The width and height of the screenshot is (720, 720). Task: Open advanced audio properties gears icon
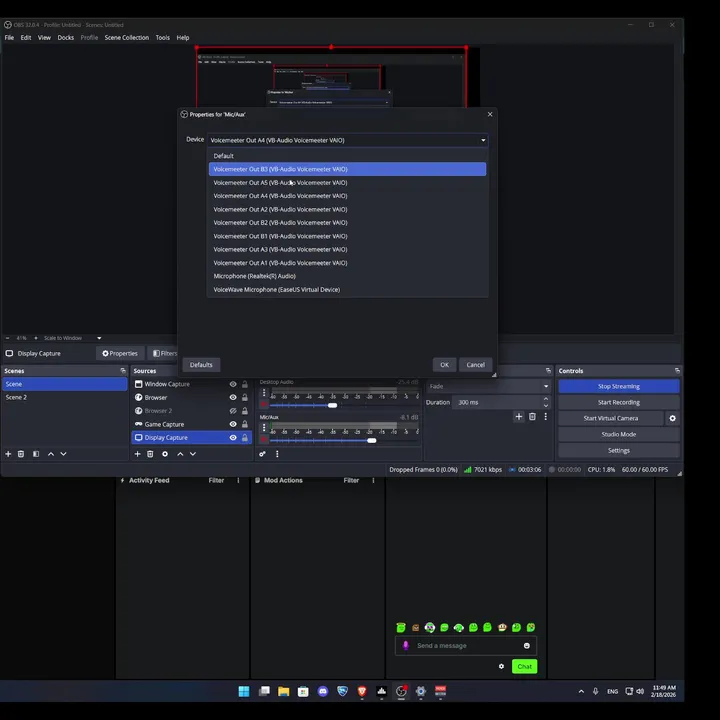(262, 454)
